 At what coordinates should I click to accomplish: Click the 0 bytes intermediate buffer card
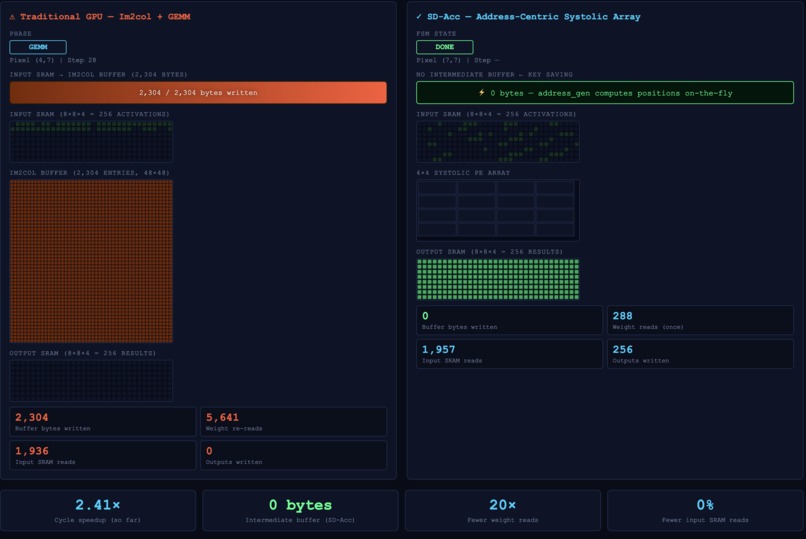[x=300, y=510]
